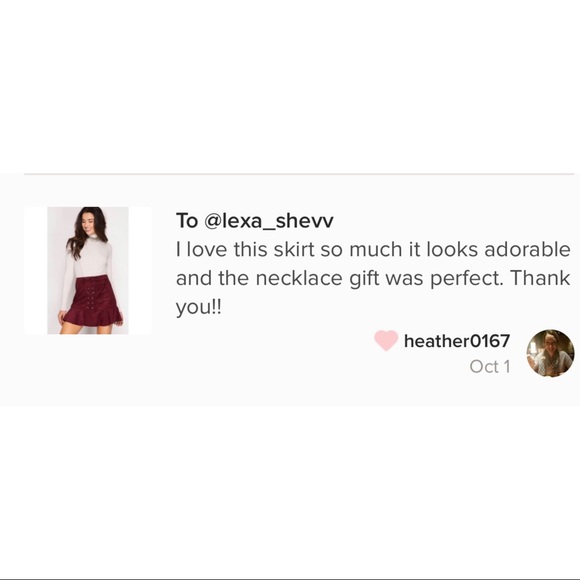Click the "To" label before the mention
The image size is (580, 580).
[x=187, y=220]
